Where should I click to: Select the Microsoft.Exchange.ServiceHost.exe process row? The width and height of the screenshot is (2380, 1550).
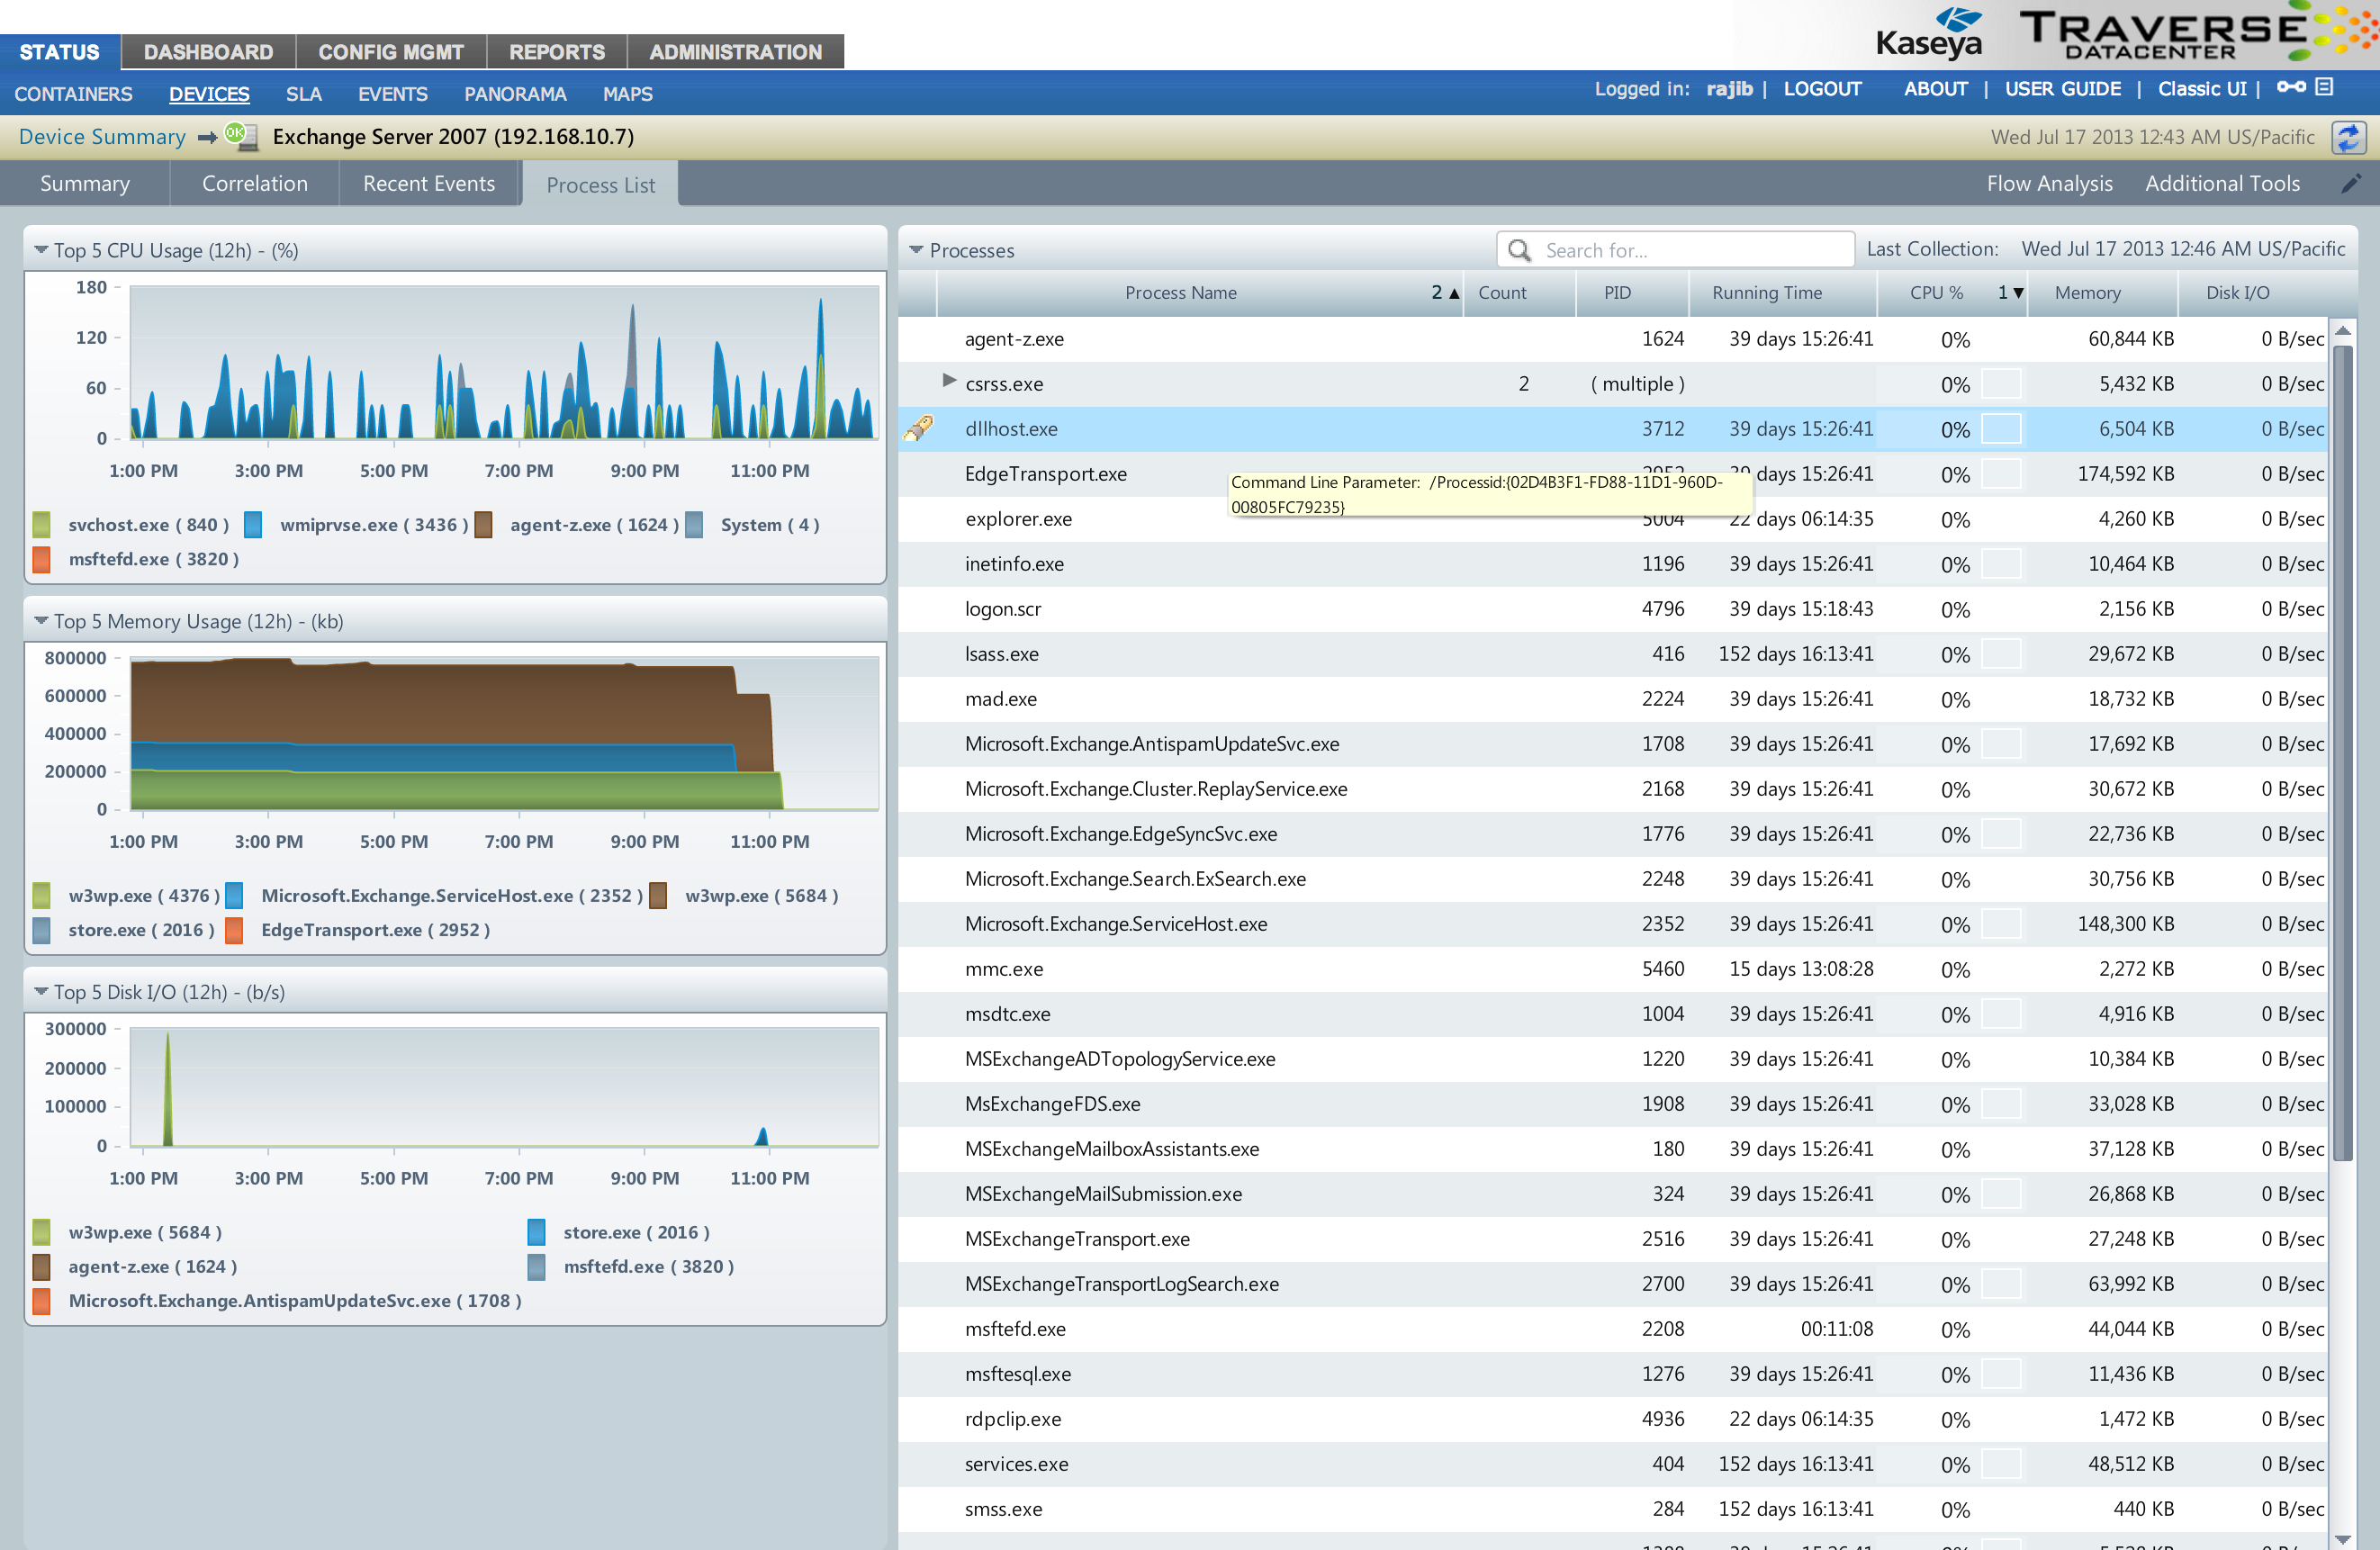(x=1613, y=924)
